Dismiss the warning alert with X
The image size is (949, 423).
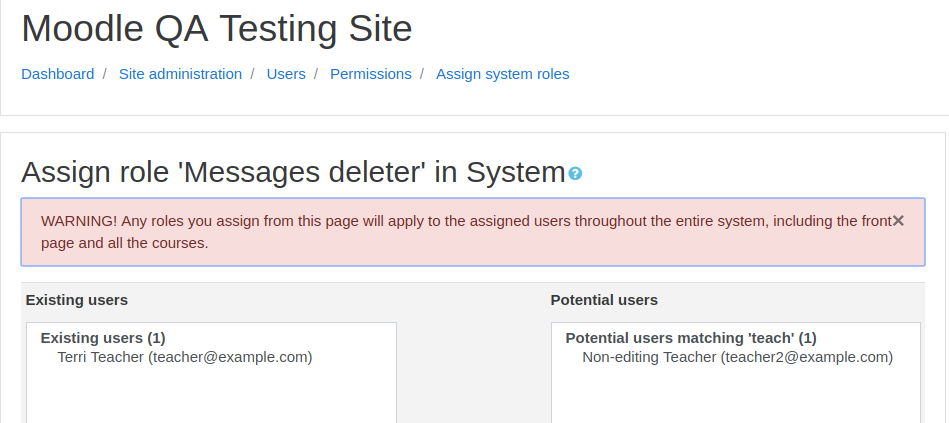(898, 221)
